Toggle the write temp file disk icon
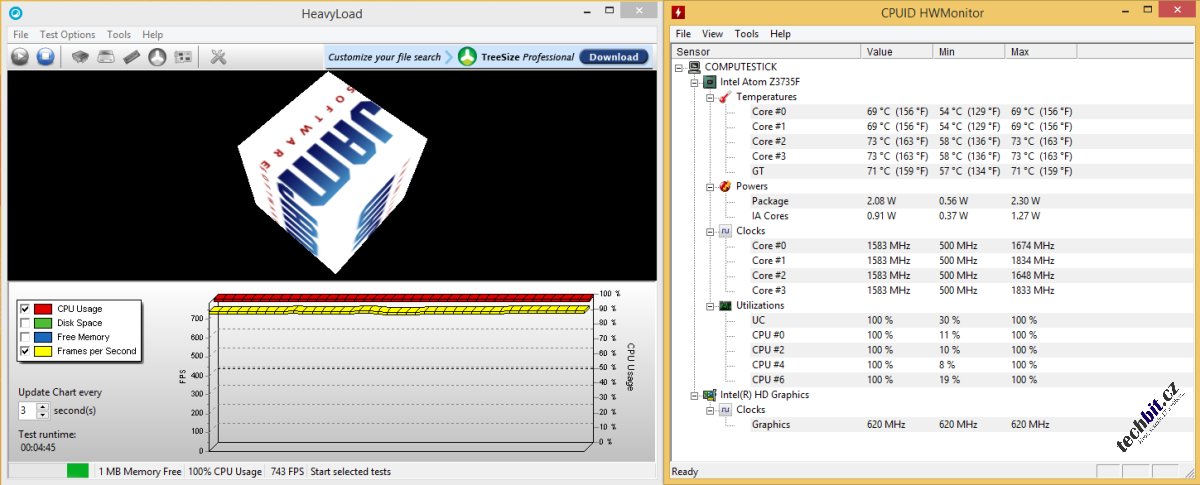The image size is (1200, 485). (x=105, y=57)
